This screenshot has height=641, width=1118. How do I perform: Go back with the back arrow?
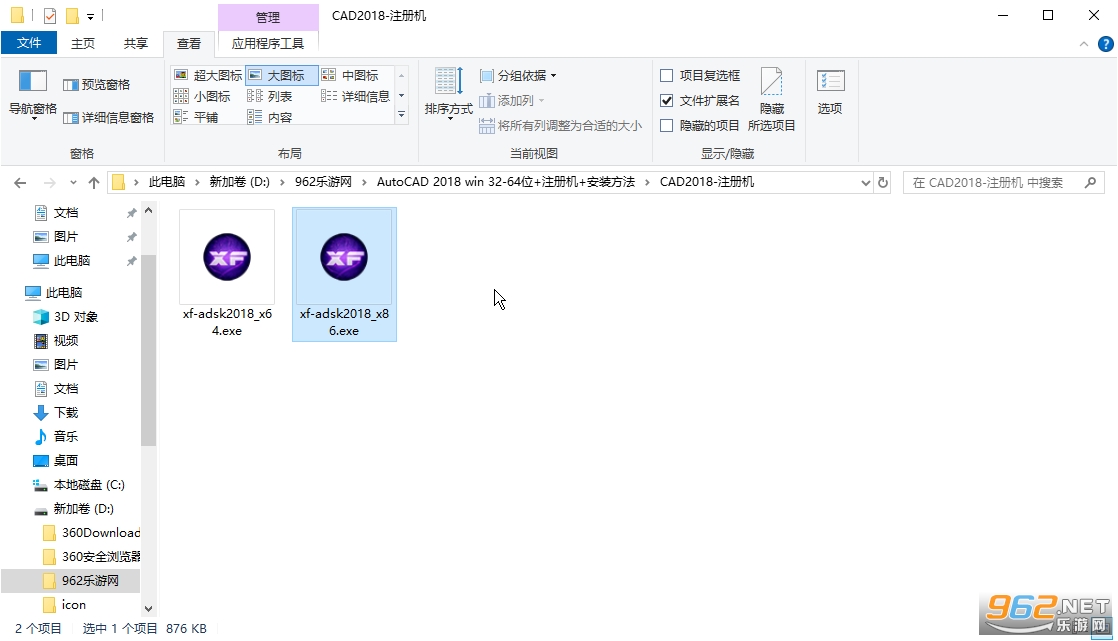20,183
